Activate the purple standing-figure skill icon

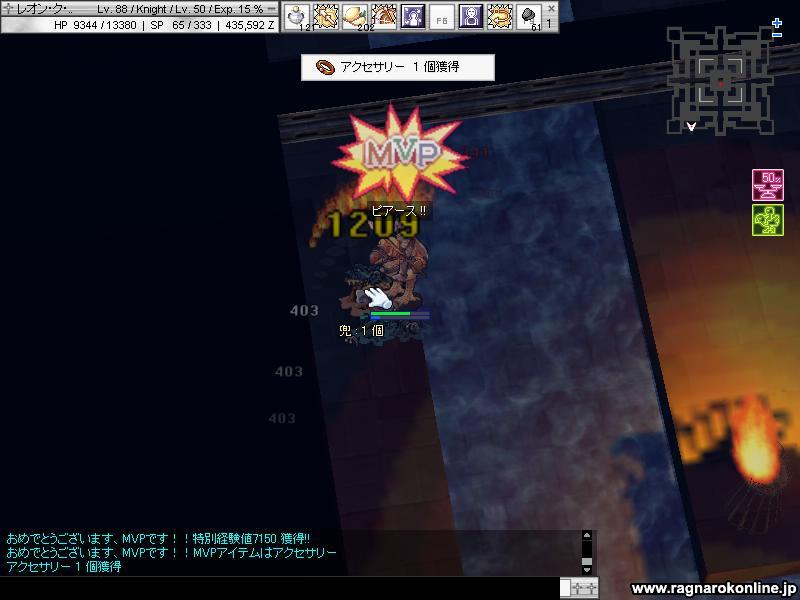[x=471, y=17]
